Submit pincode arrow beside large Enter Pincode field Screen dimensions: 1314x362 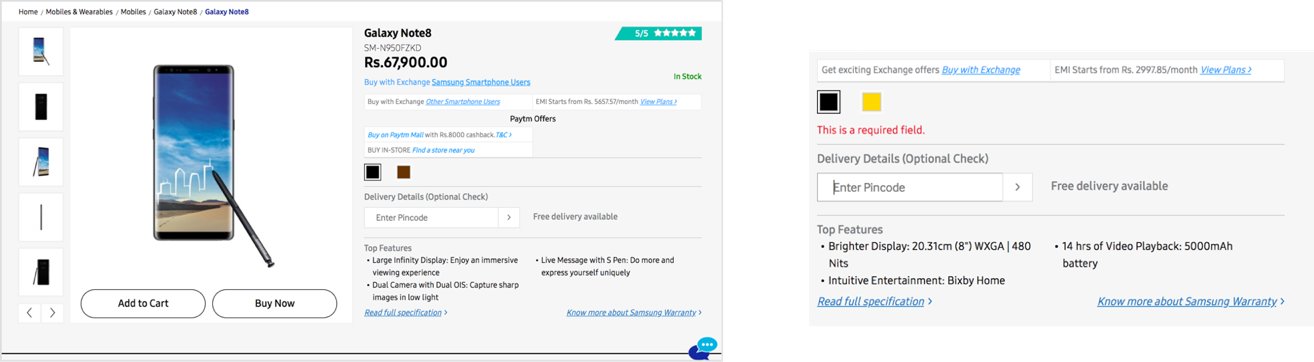[x=1018, y=187]
